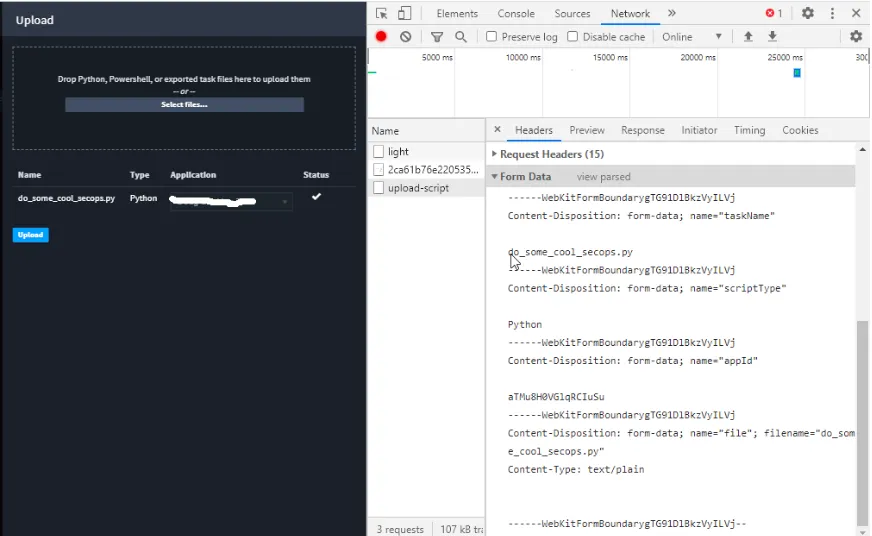Export HAR file with download arrow
The image size is (872, 536).
(x=772, y=37)
